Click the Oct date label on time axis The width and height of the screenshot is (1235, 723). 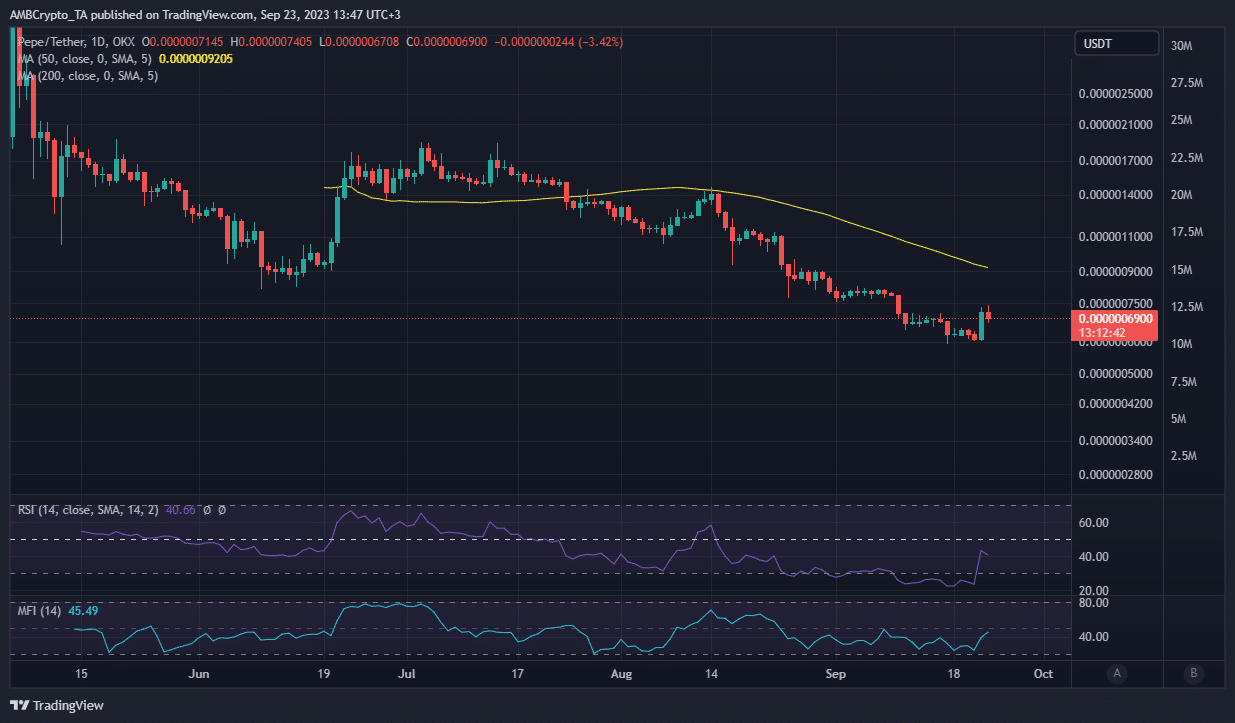pos(1043,674)
